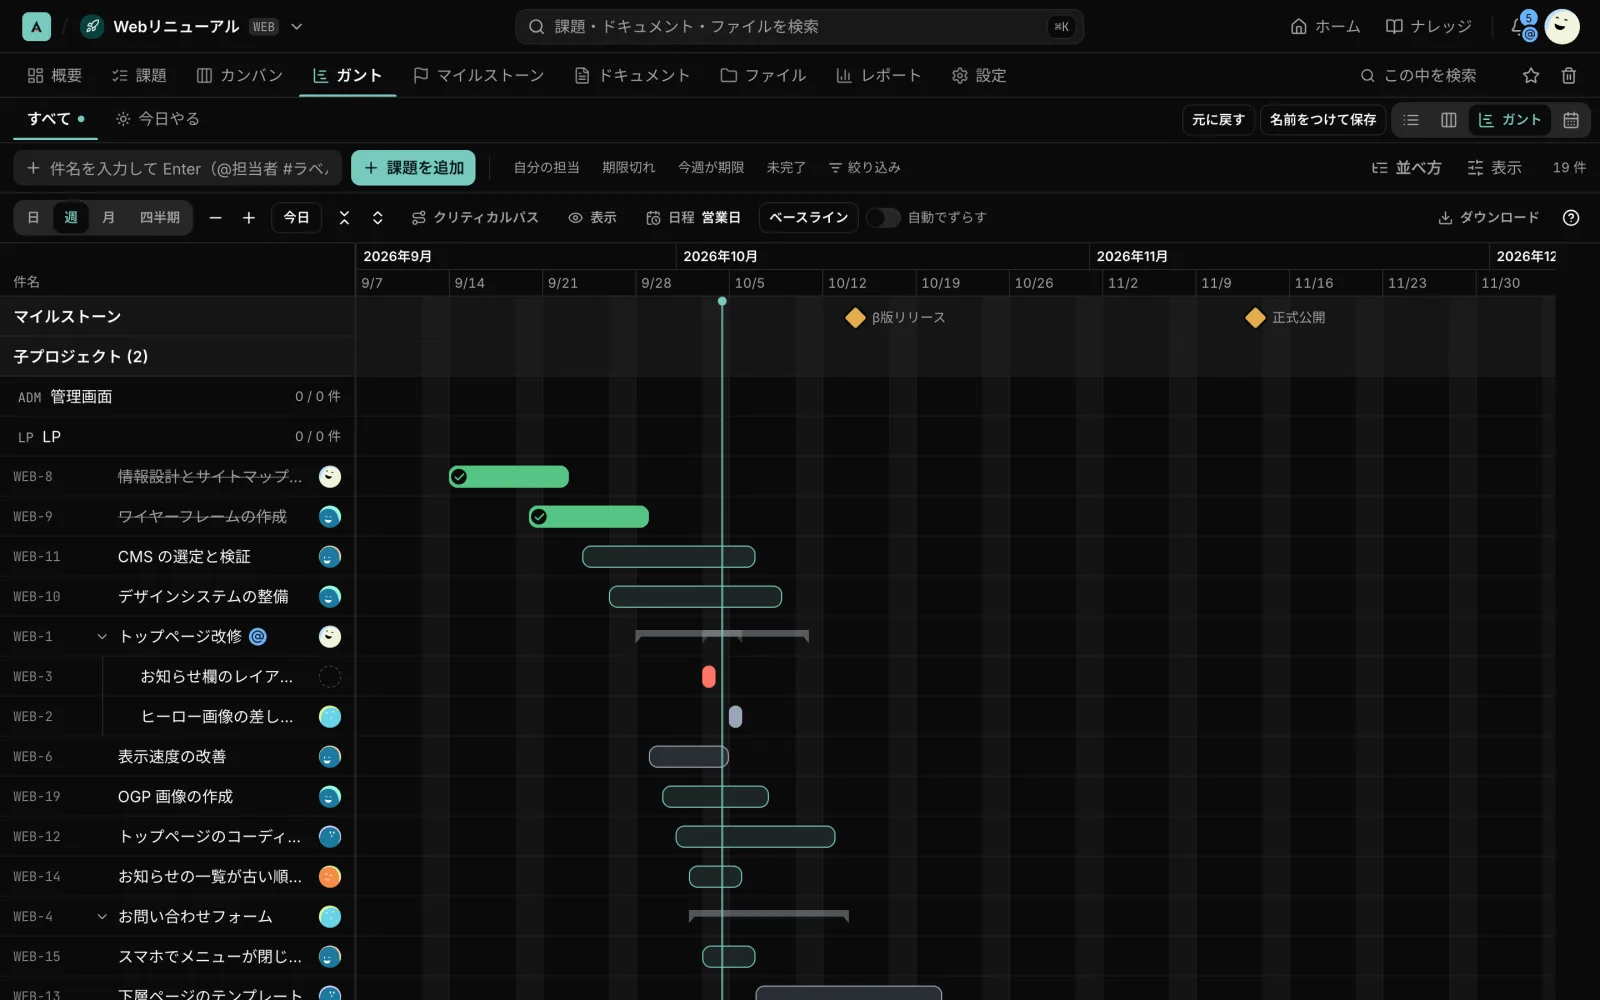Select 日 timescale option
This screenshot has height=1000, width=1600.
33,218
